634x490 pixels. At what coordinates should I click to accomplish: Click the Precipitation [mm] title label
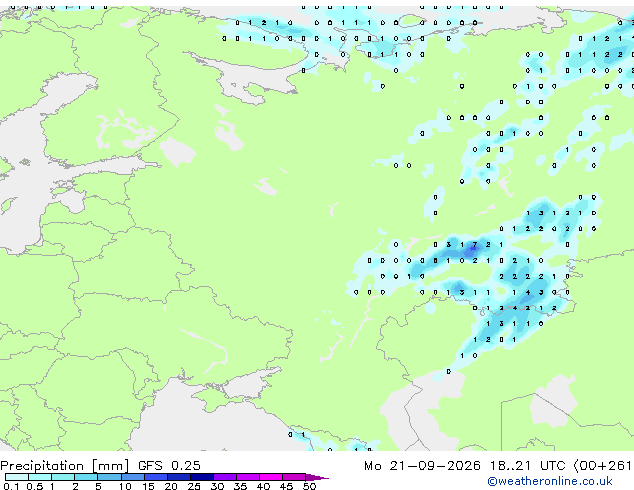[65, 466]
